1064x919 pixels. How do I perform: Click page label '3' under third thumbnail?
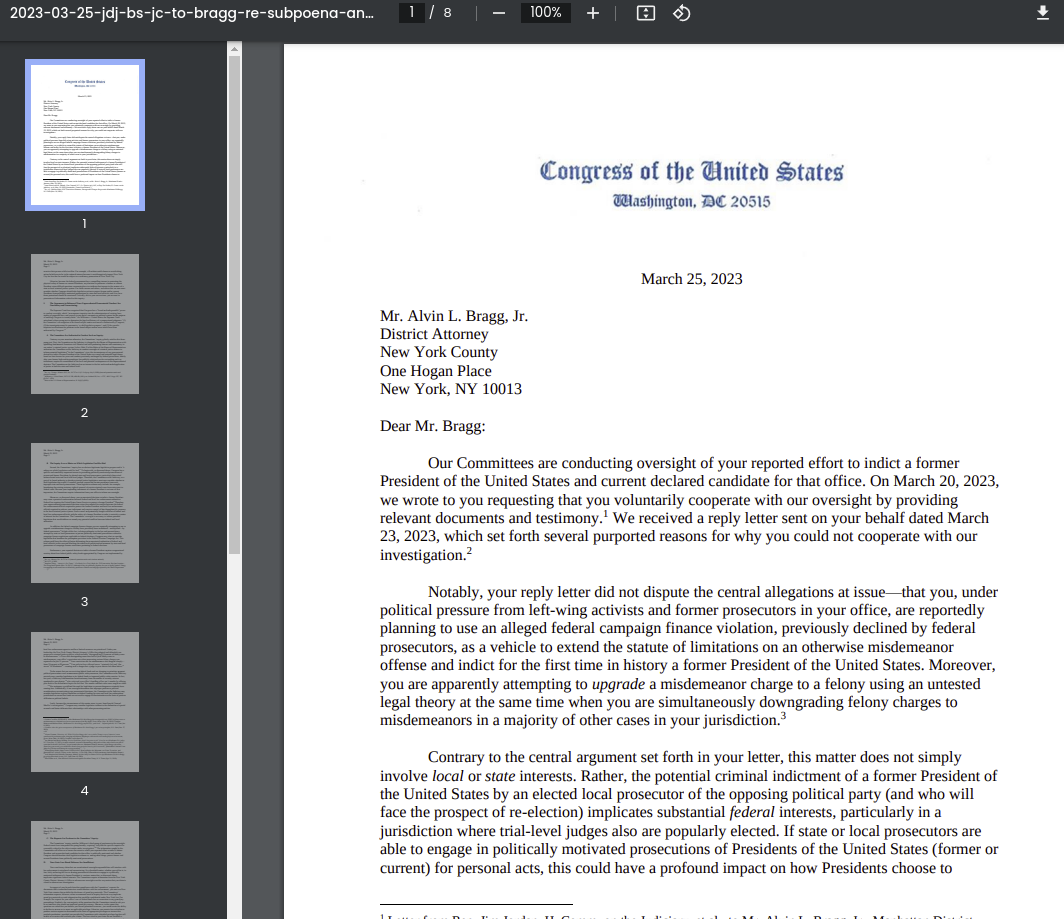coord(85,601)
